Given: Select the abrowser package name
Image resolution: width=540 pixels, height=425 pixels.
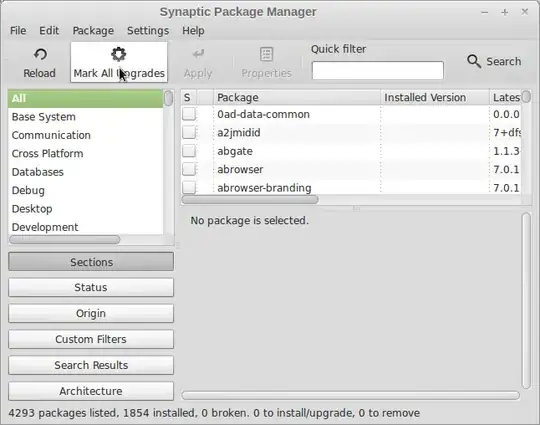Looking at the screenshot, I should (240, 169).
